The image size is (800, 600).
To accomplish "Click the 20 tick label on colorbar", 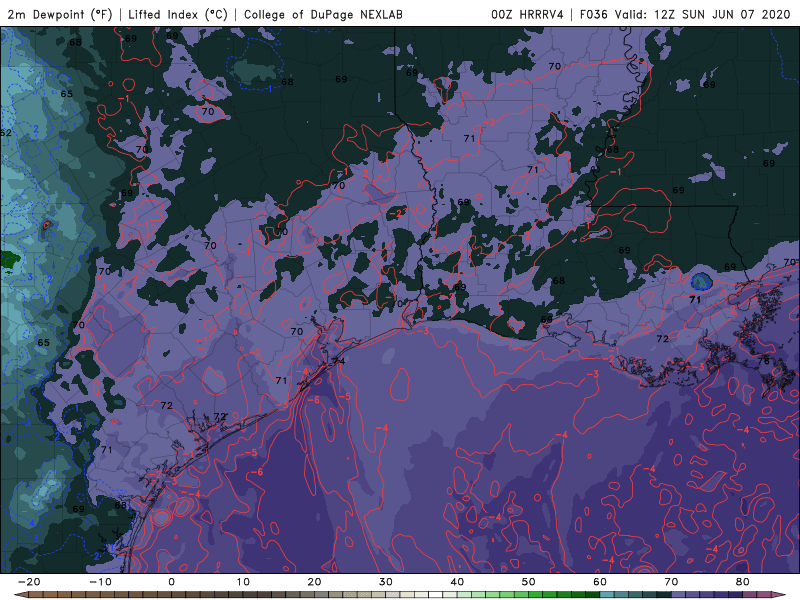I will 314,582.
